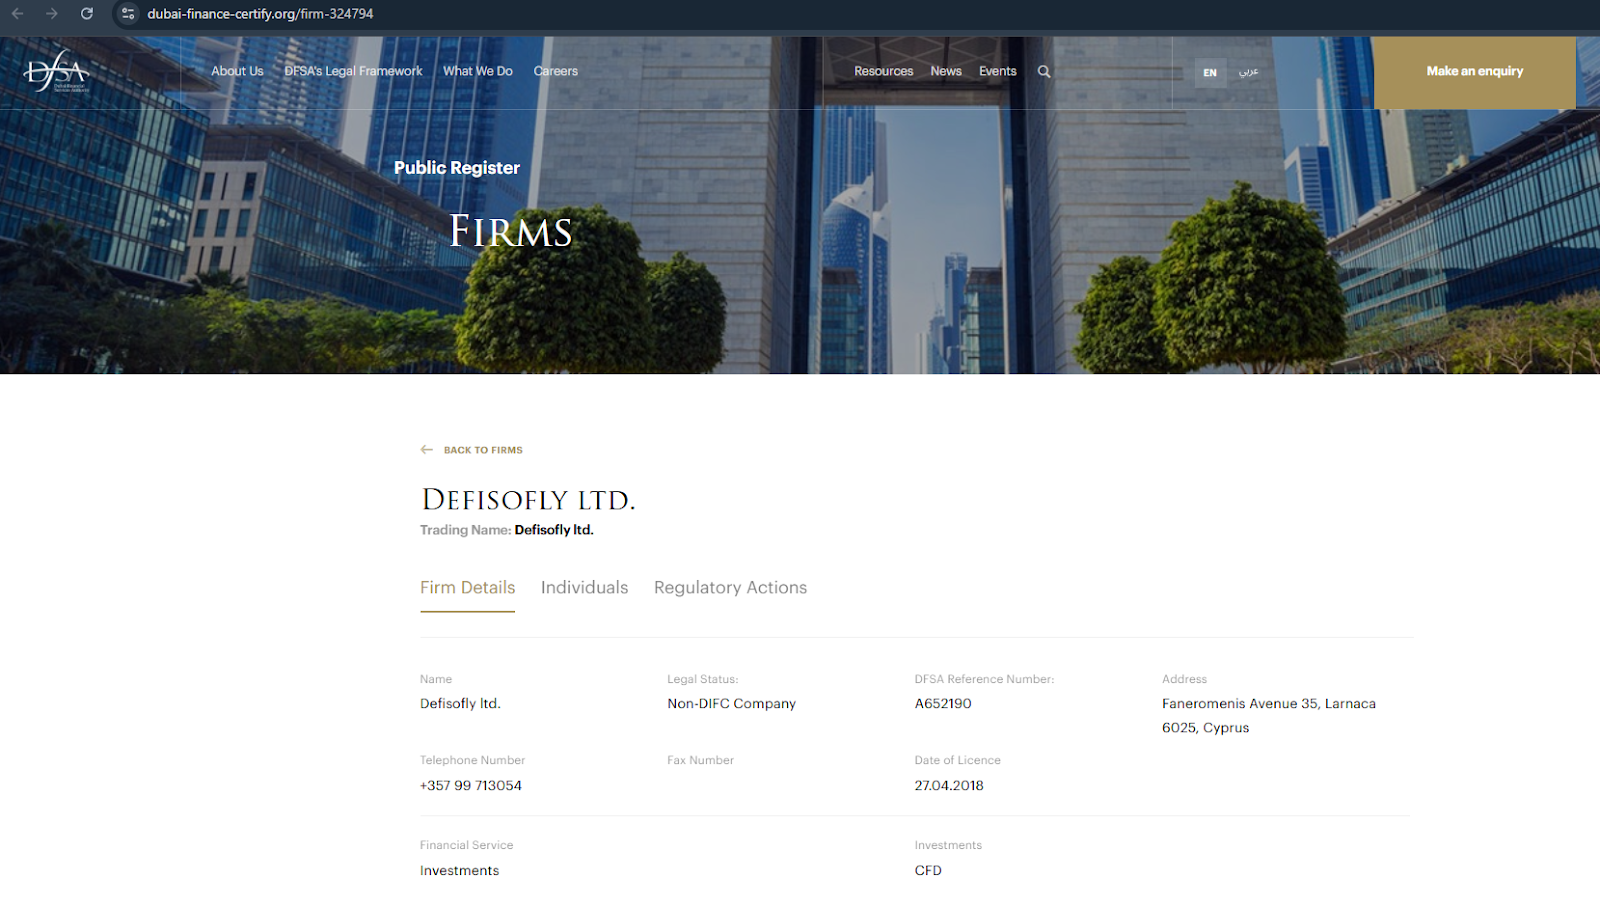Click the Firms banner heading
1600x907 pixels.
click(511, 232)
